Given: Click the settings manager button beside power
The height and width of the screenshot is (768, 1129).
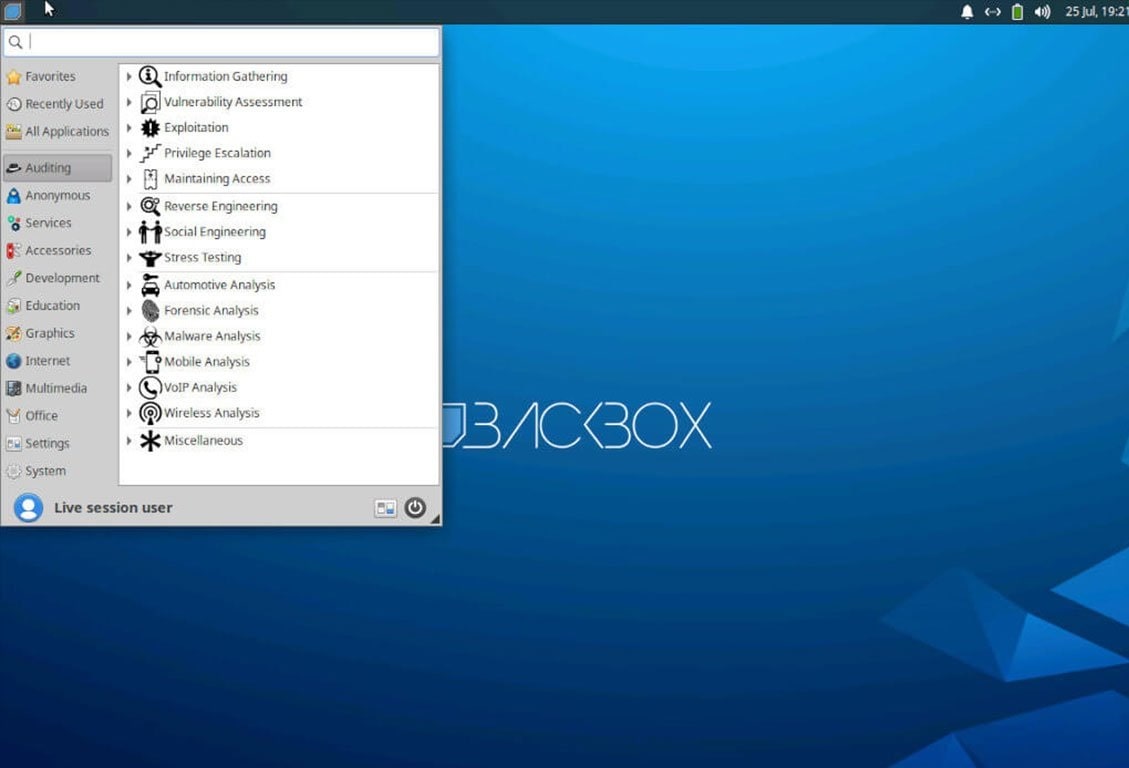Looking at the screenshot, I should tap(385, 508).
